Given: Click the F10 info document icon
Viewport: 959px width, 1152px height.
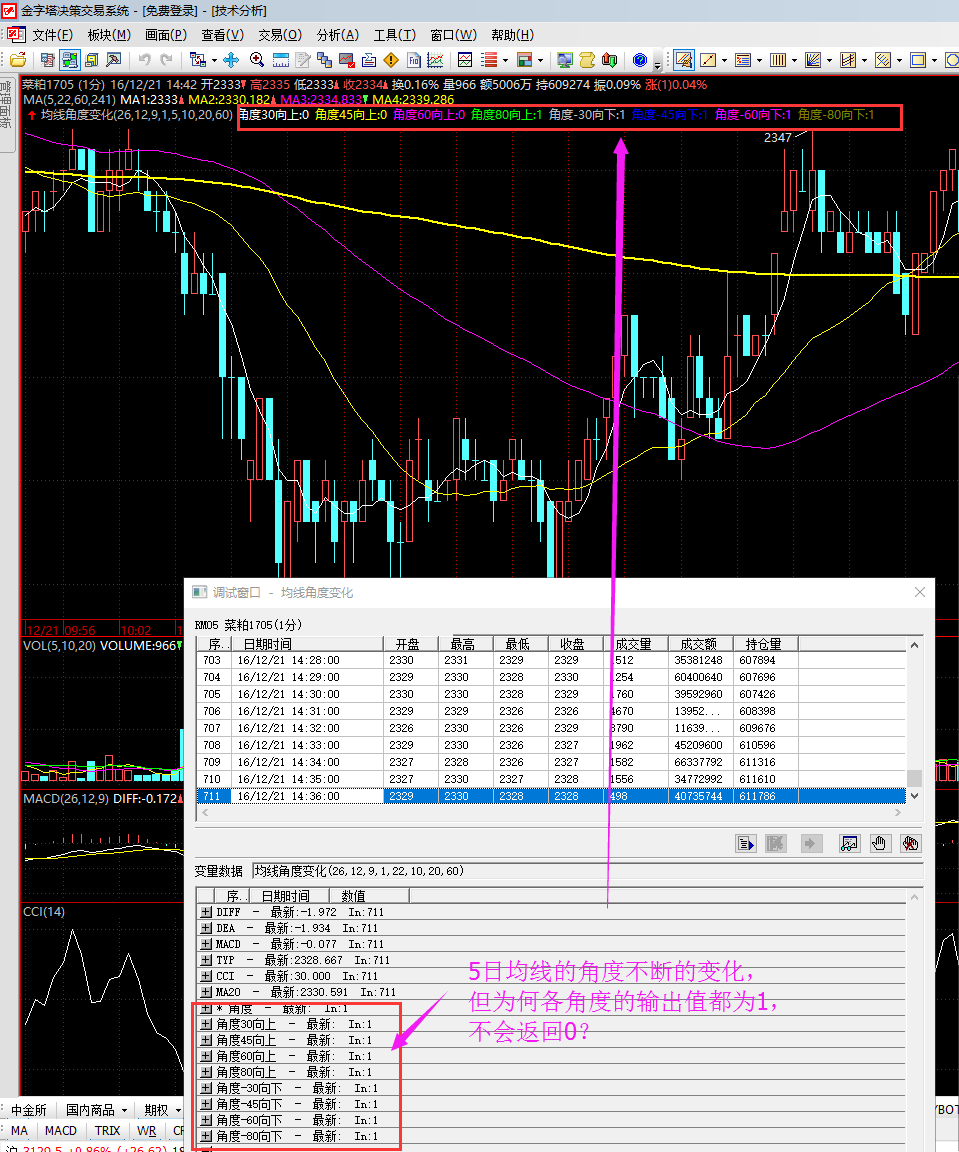Looking at the screenshot, I should point(414,60).
